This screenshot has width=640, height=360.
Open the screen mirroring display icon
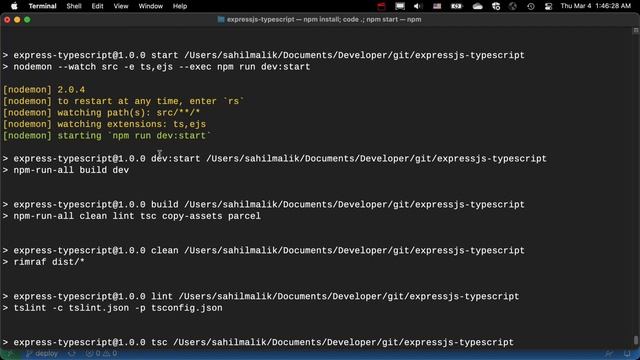tap(400, 6)
